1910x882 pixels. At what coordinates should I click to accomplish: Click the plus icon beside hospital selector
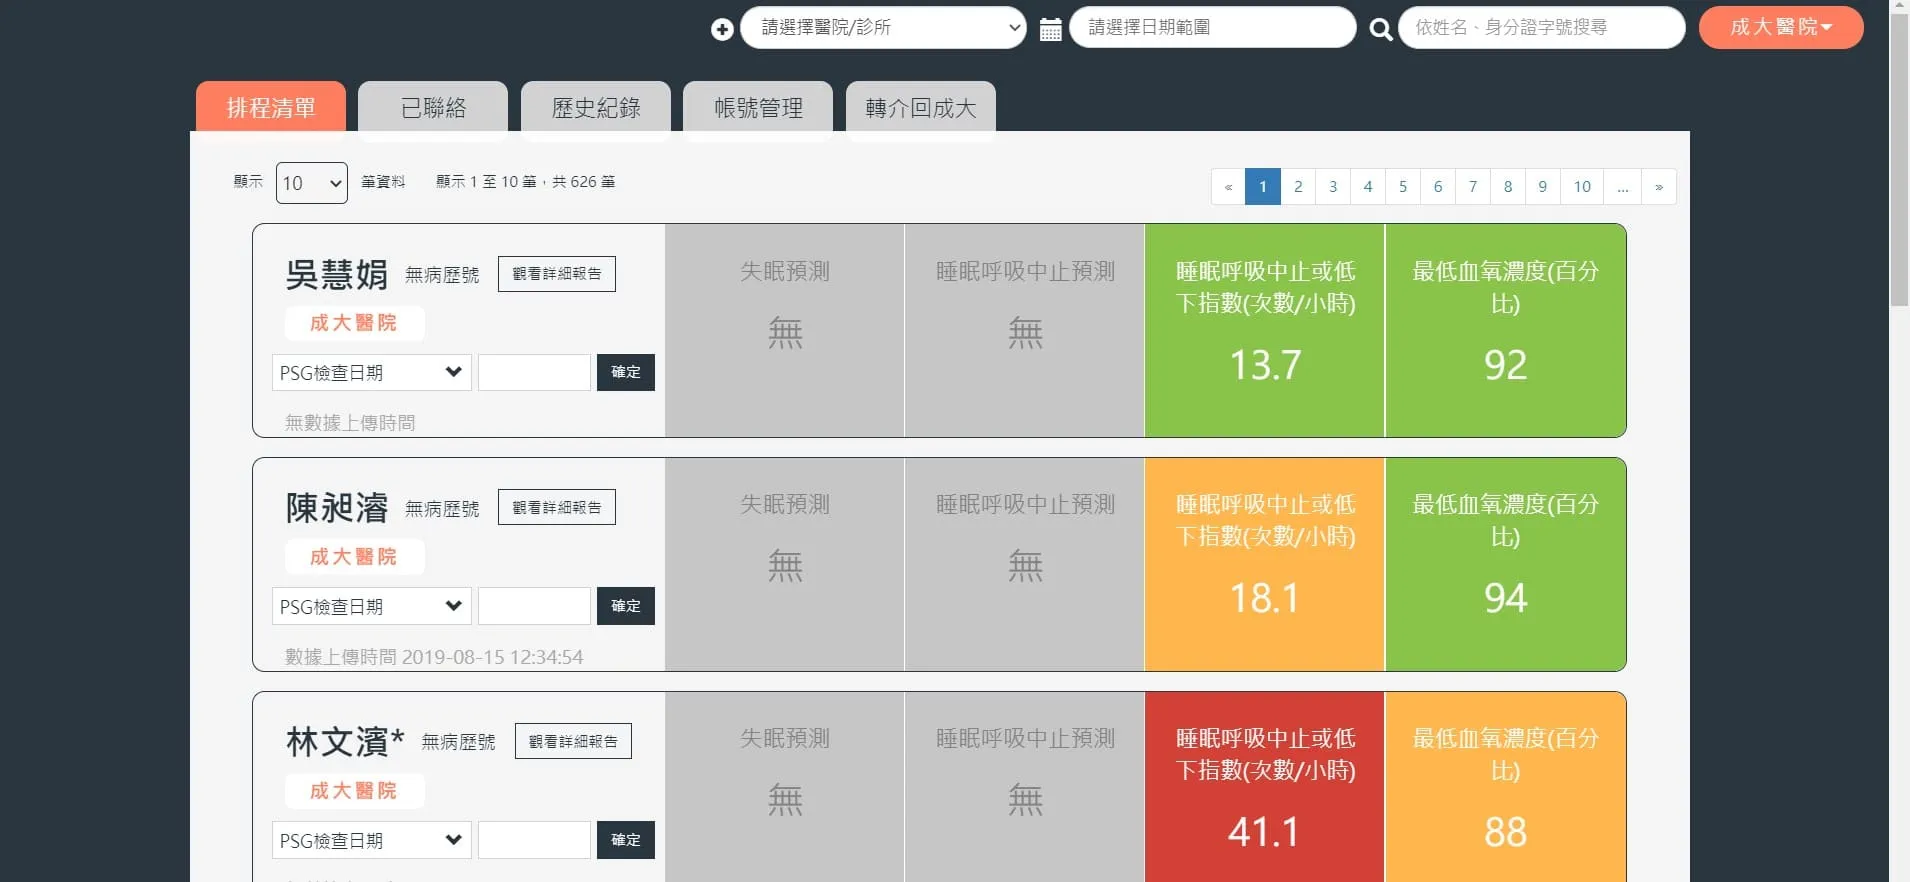click(722, 29)
